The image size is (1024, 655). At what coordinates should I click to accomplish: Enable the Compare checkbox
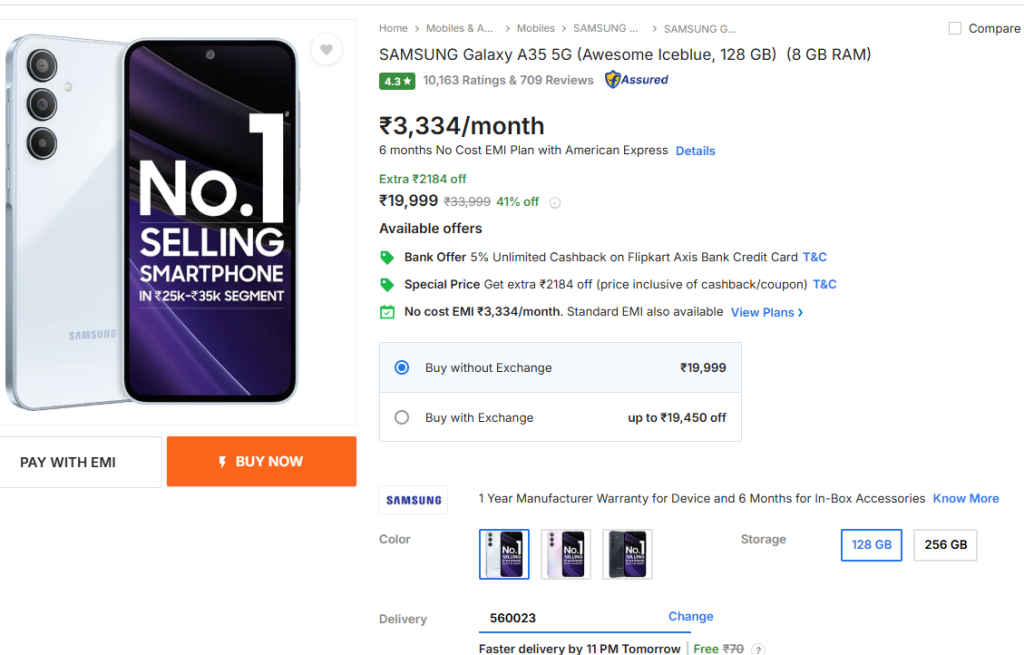pyautogui.click(x=953, y=28)
